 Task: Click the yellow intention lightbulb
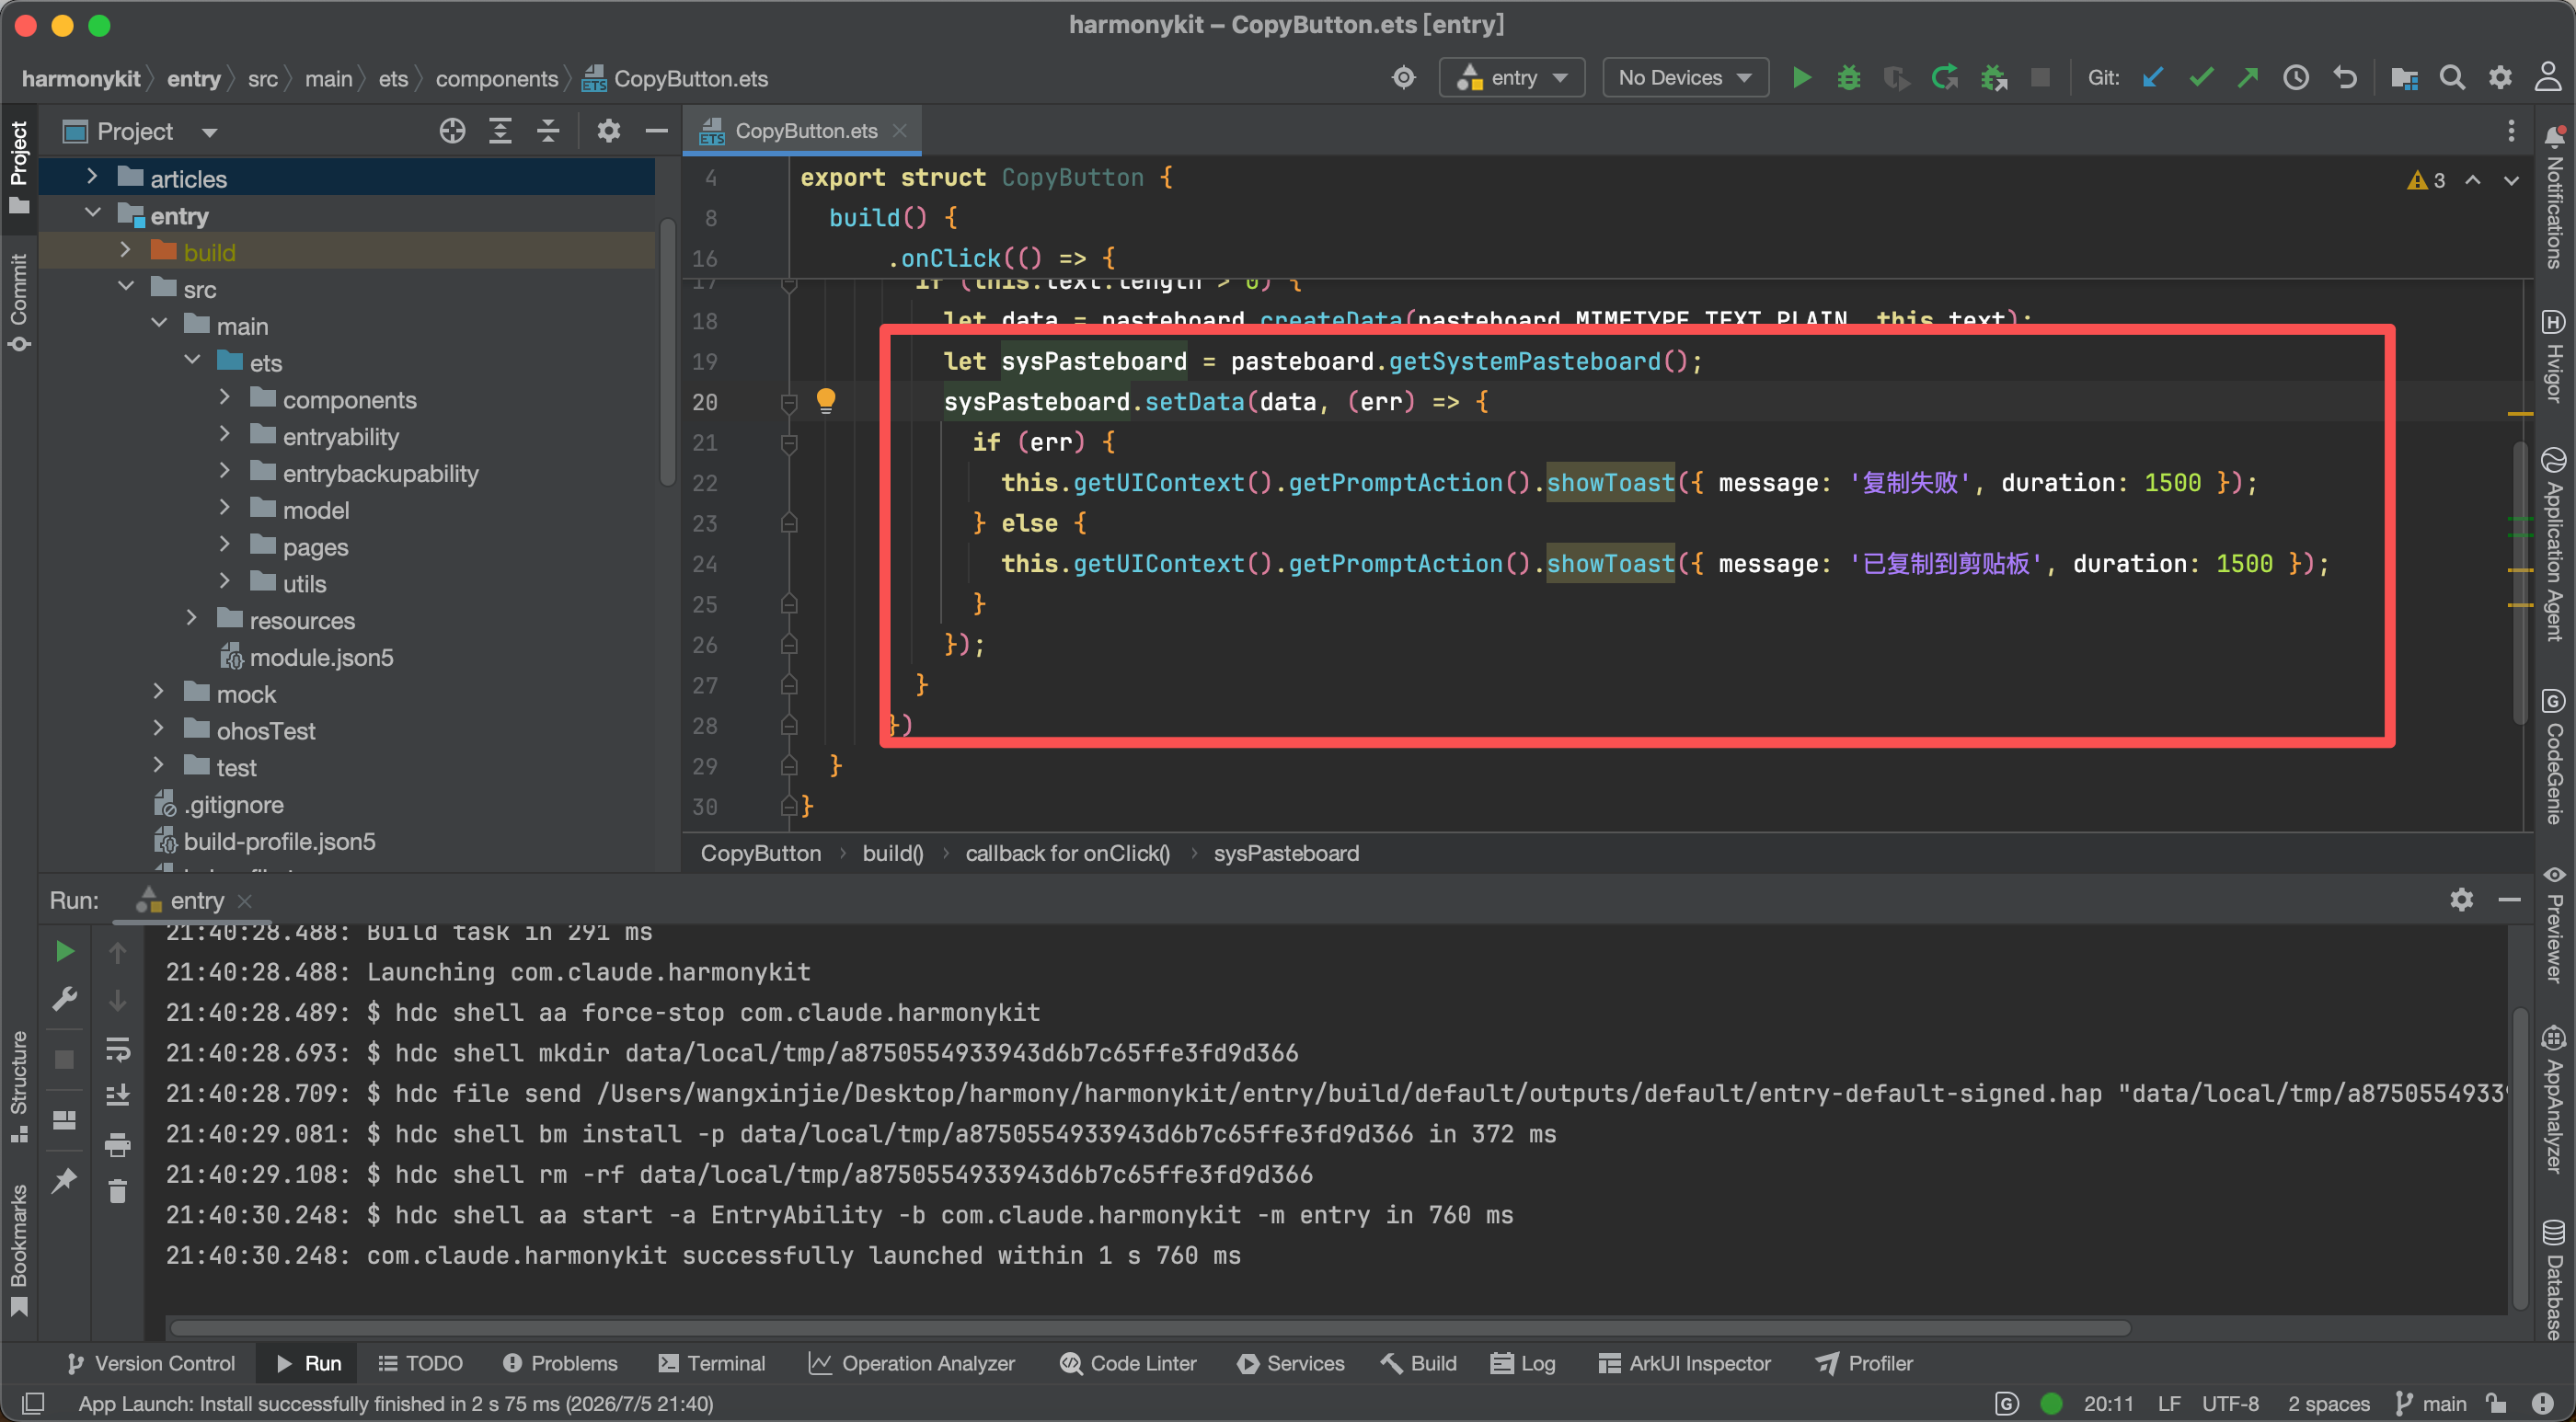(x=826, y=401)
